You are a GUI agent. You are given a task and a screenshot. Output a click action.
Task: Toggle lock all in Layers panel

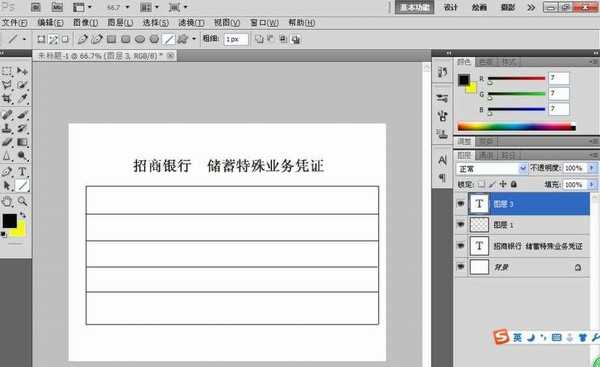[514, 184]
